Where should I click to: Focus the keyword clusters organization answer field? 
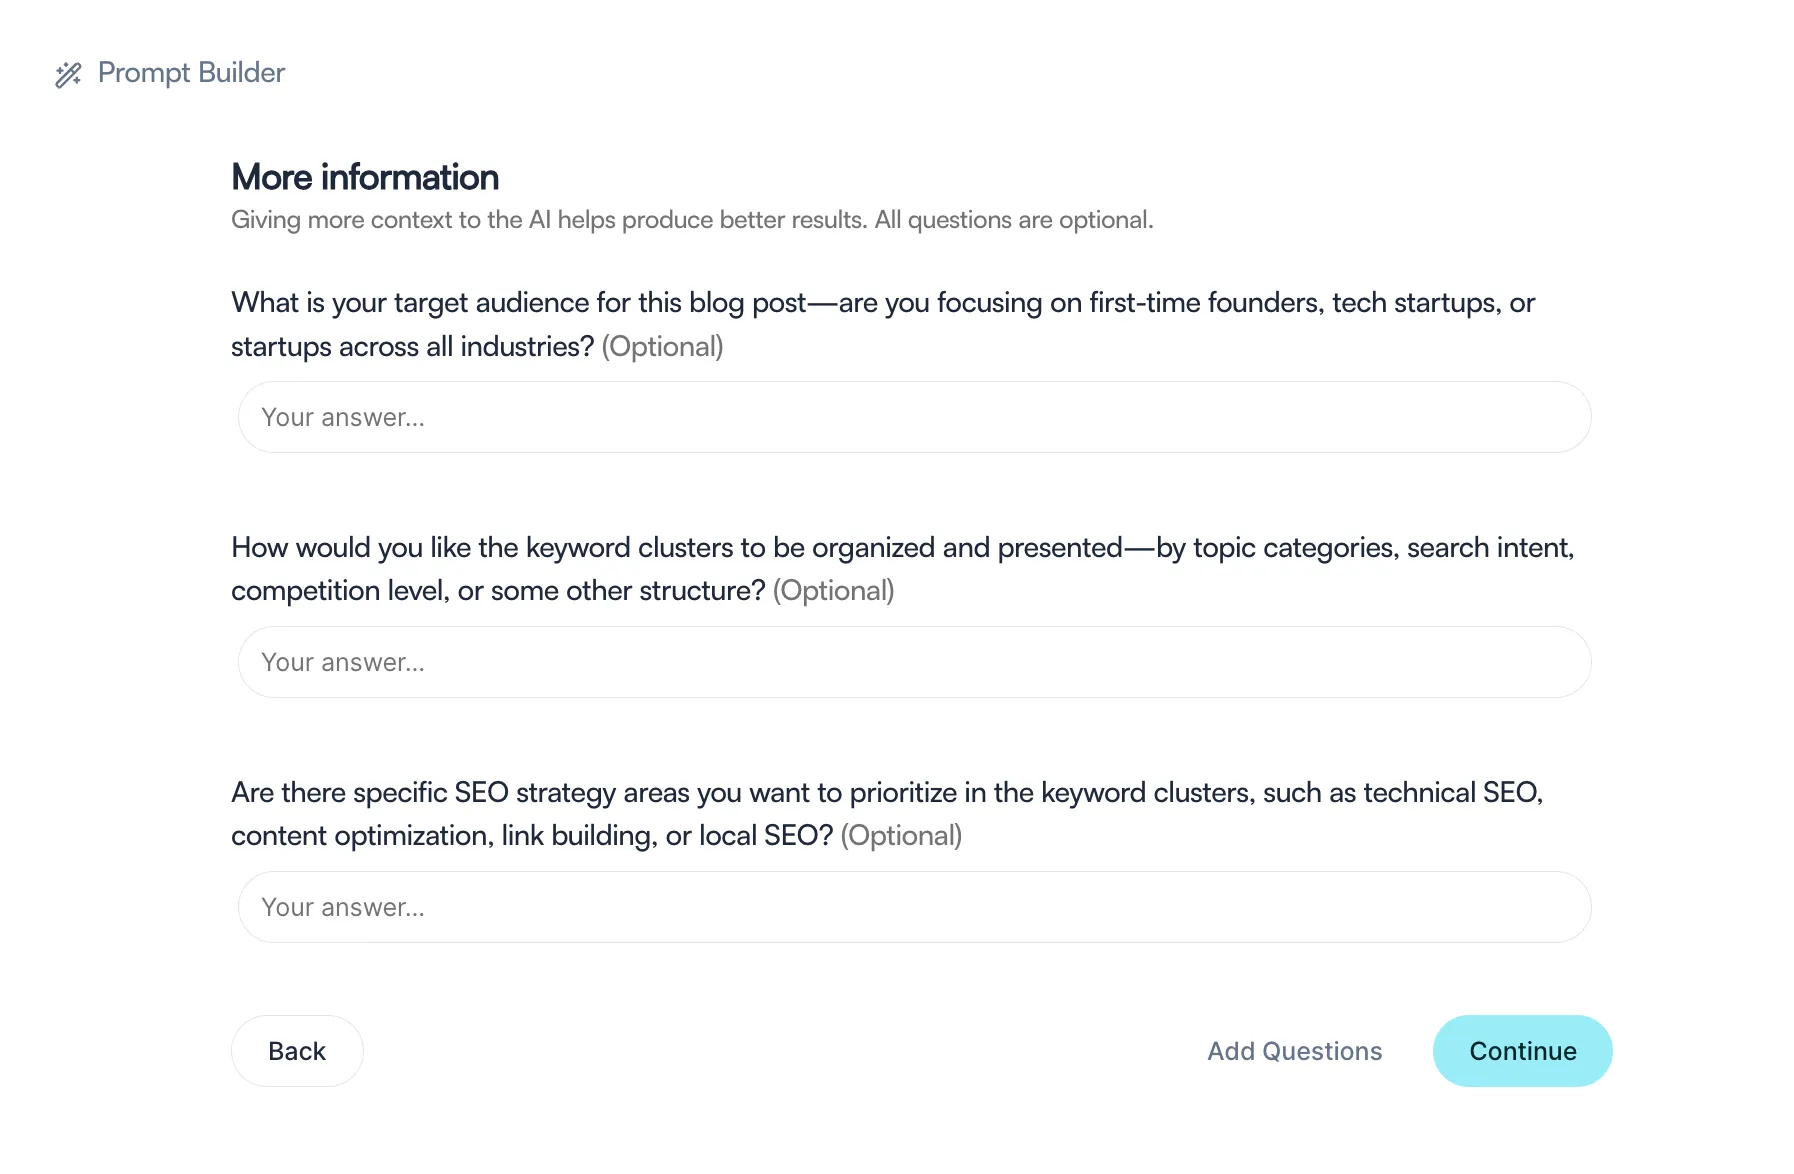[914, 662]
